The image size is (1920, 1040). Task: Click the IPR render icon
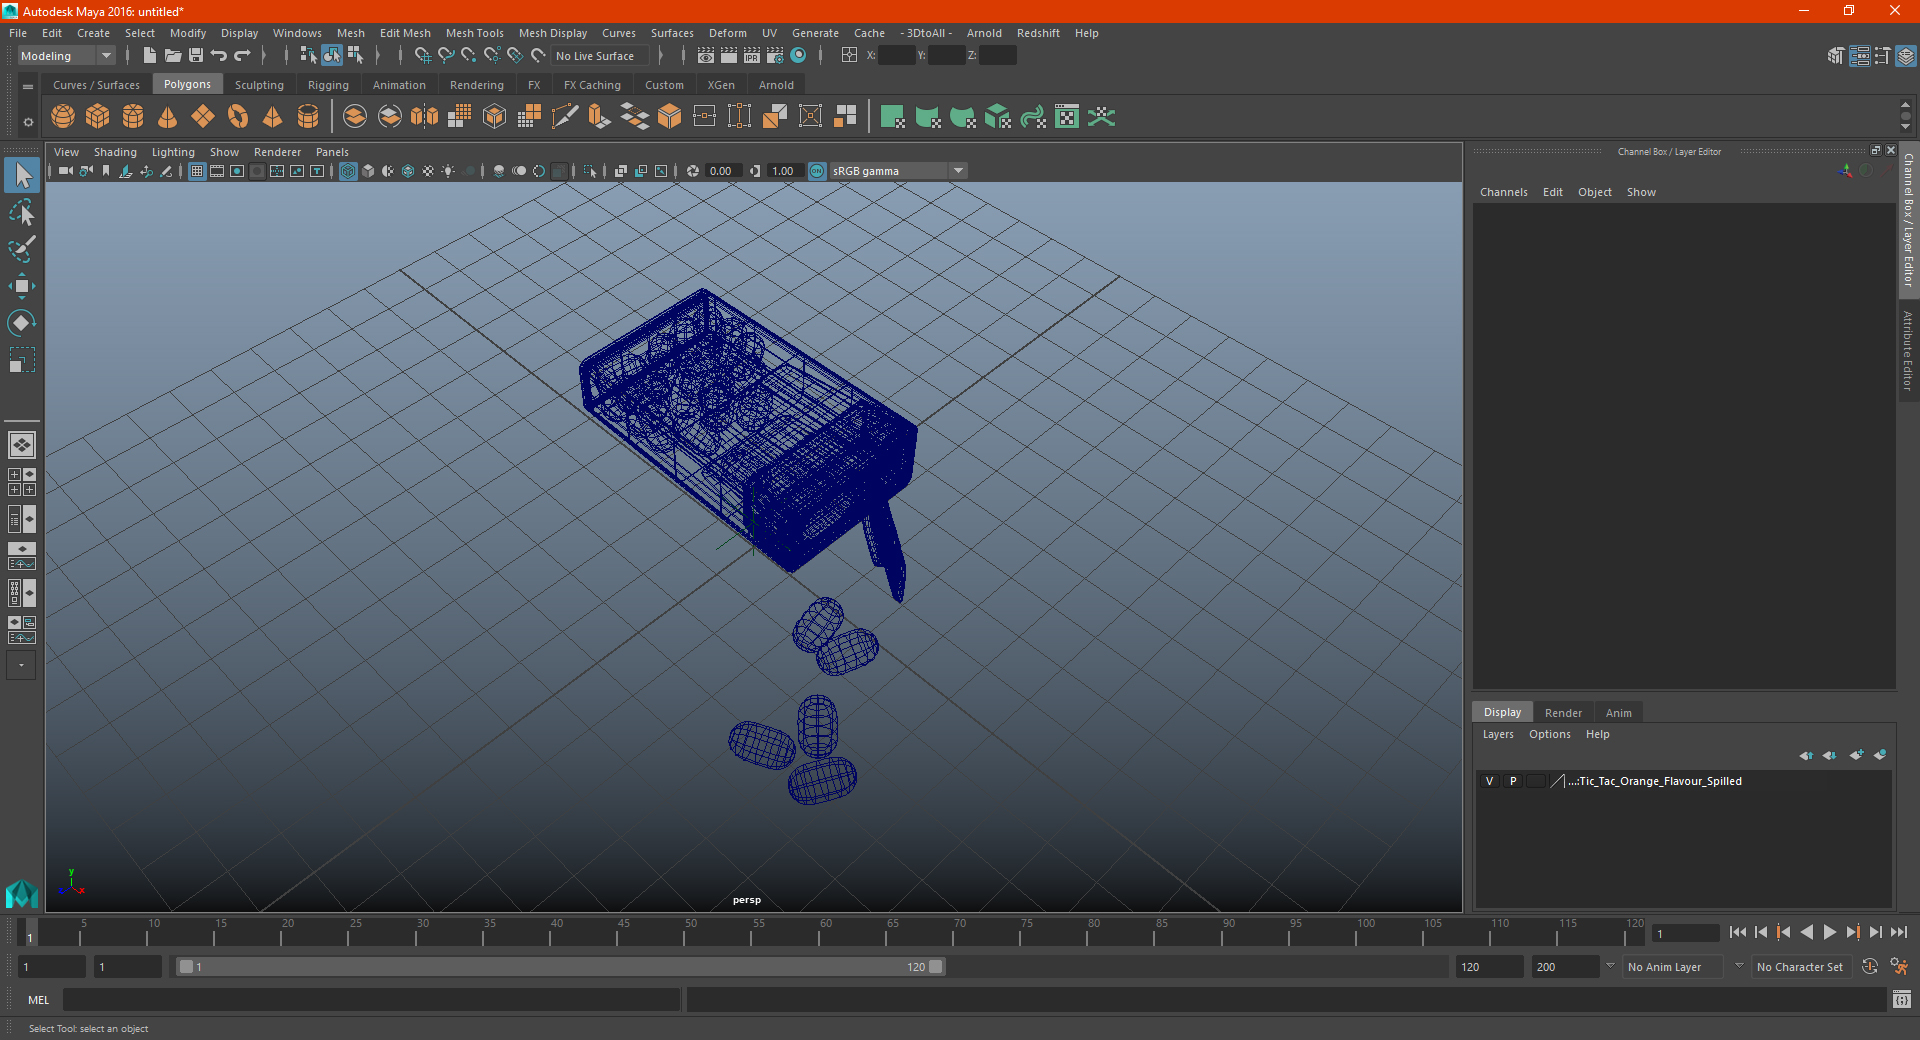point(752,56)
